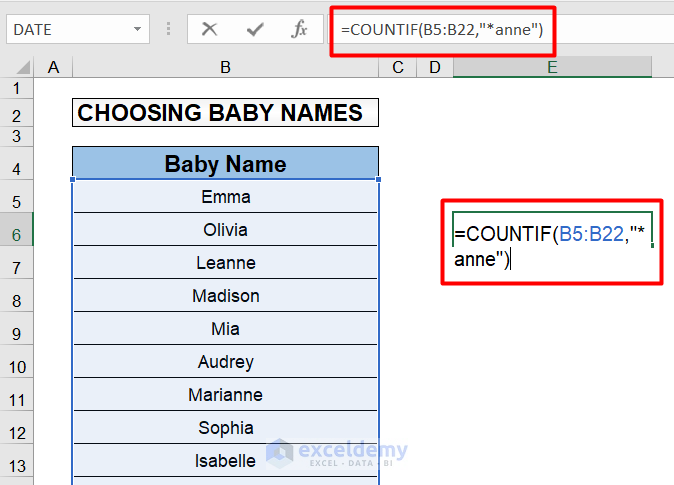The image size is (674, 485).
Task: Click the formula bar resize dots handle
Action: click(168, 29)
